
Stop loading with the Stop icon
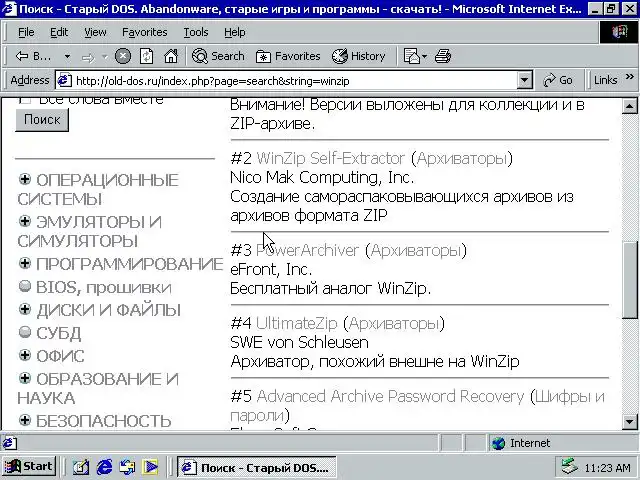122,56
